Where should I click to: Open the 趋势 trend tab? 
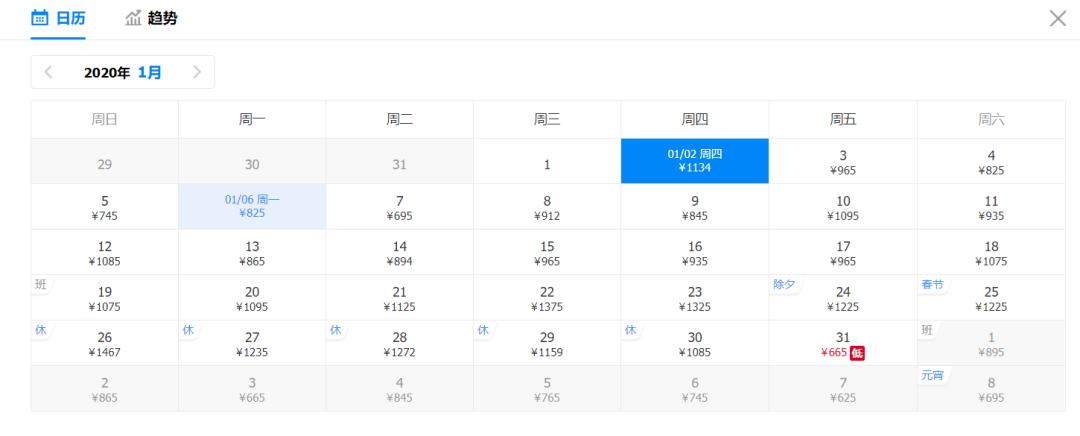[151, 18]
